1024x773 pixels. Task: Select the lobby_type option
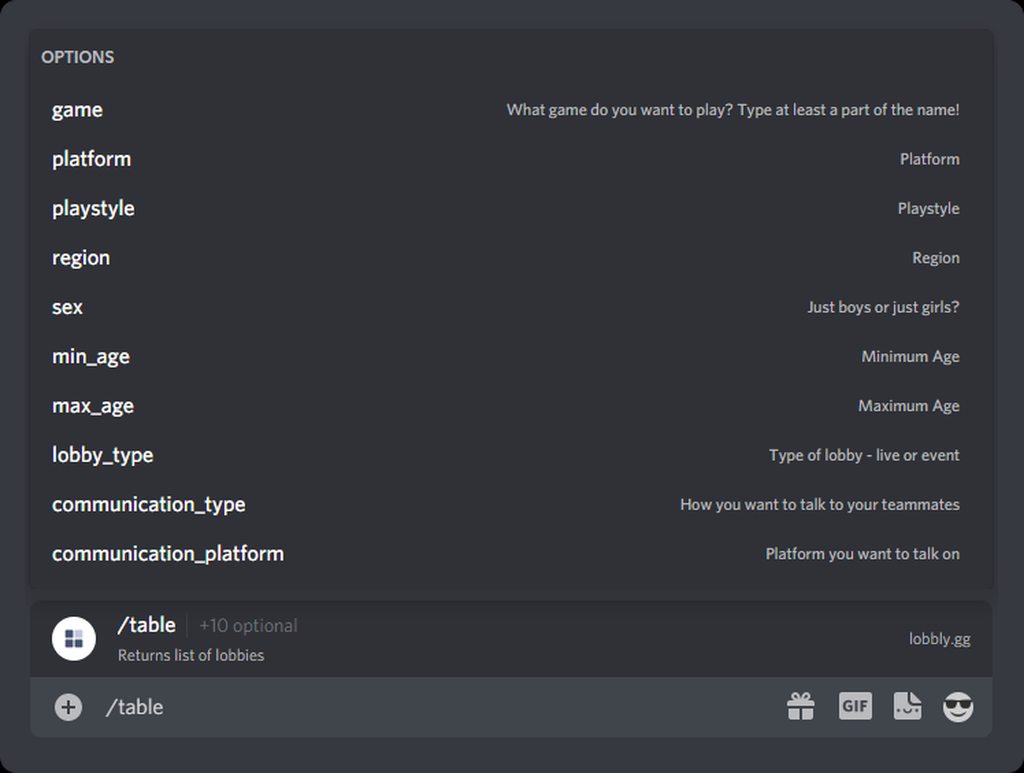point(102,455)
